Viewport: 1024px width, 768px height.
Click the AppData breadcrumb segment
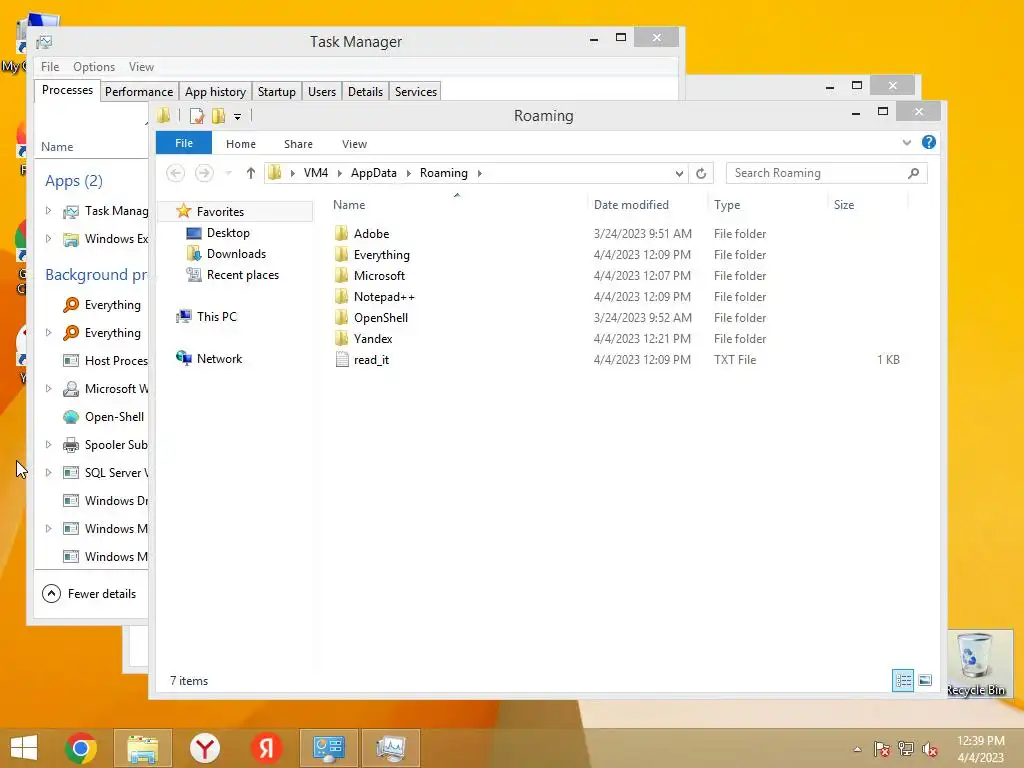374,173
